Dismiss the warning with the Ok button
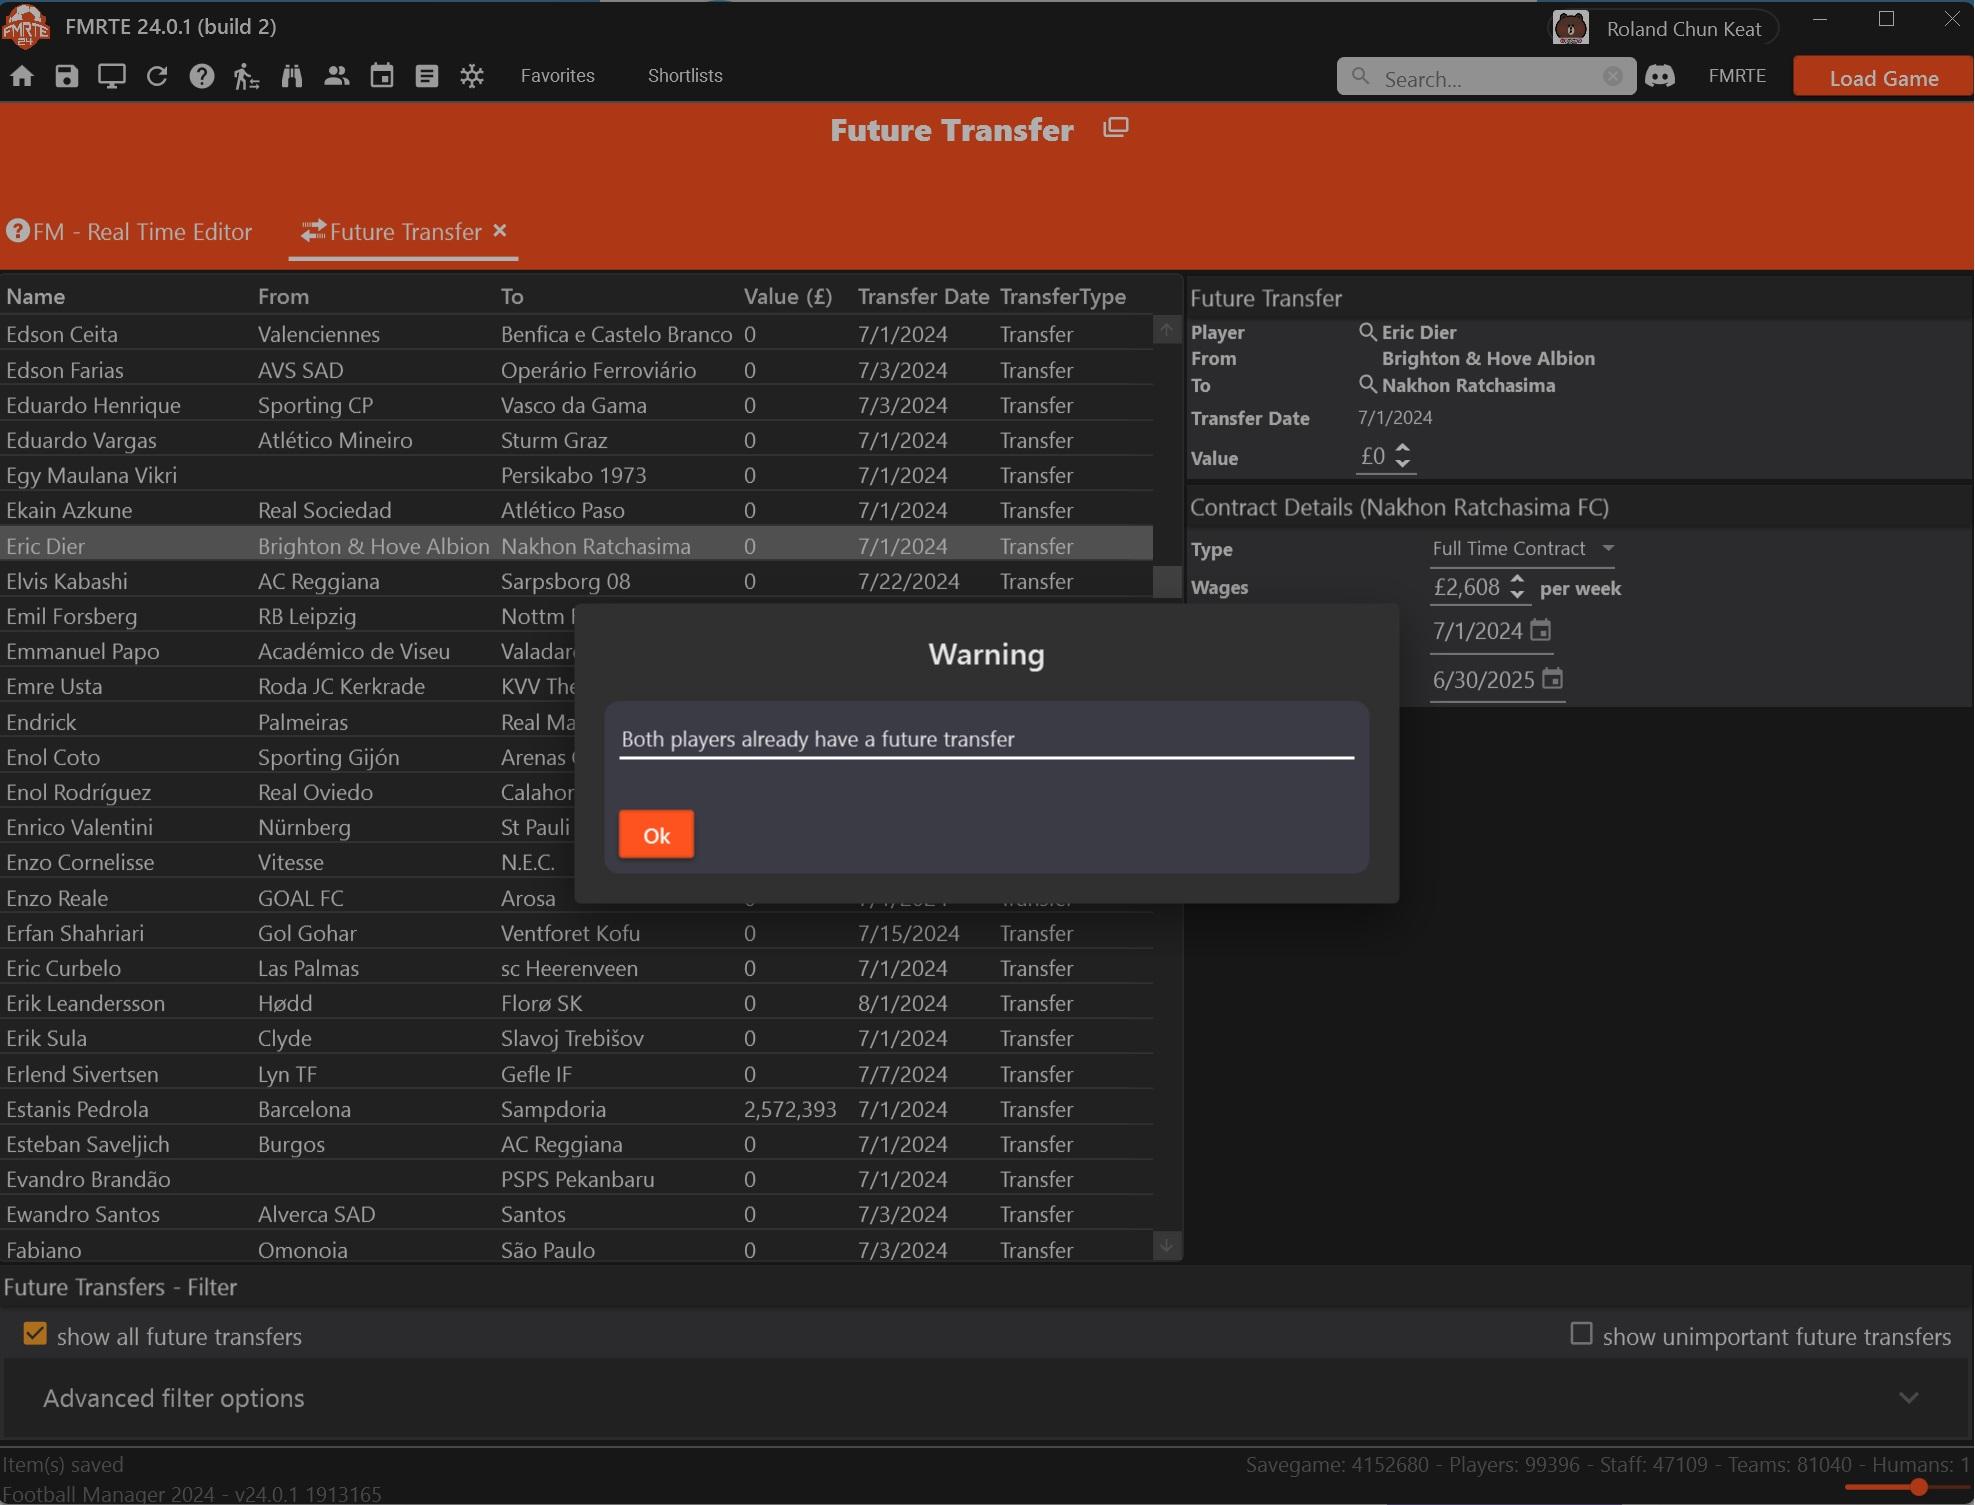Screen dimensions: 1975x1505 click(x=655, y=834)
